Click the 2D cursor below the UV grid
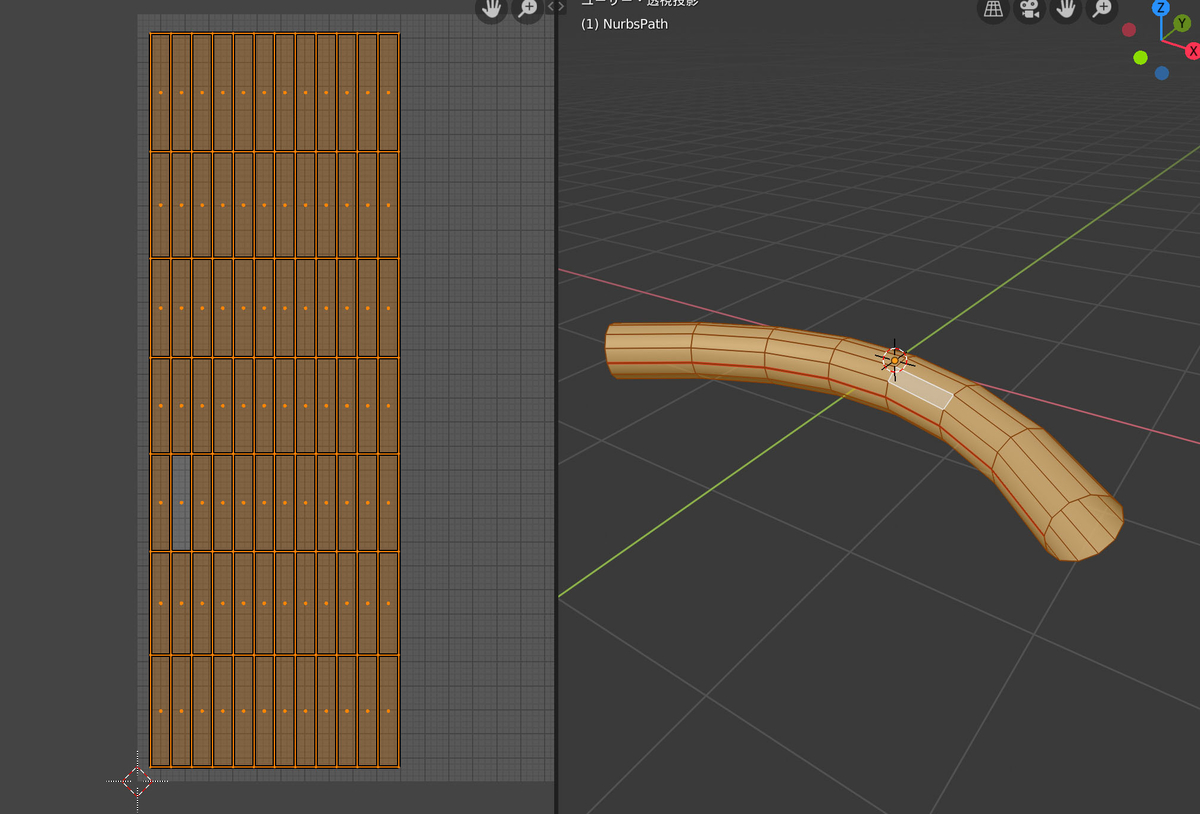This screenshot has width=1200, height=814. coord(137,781)
